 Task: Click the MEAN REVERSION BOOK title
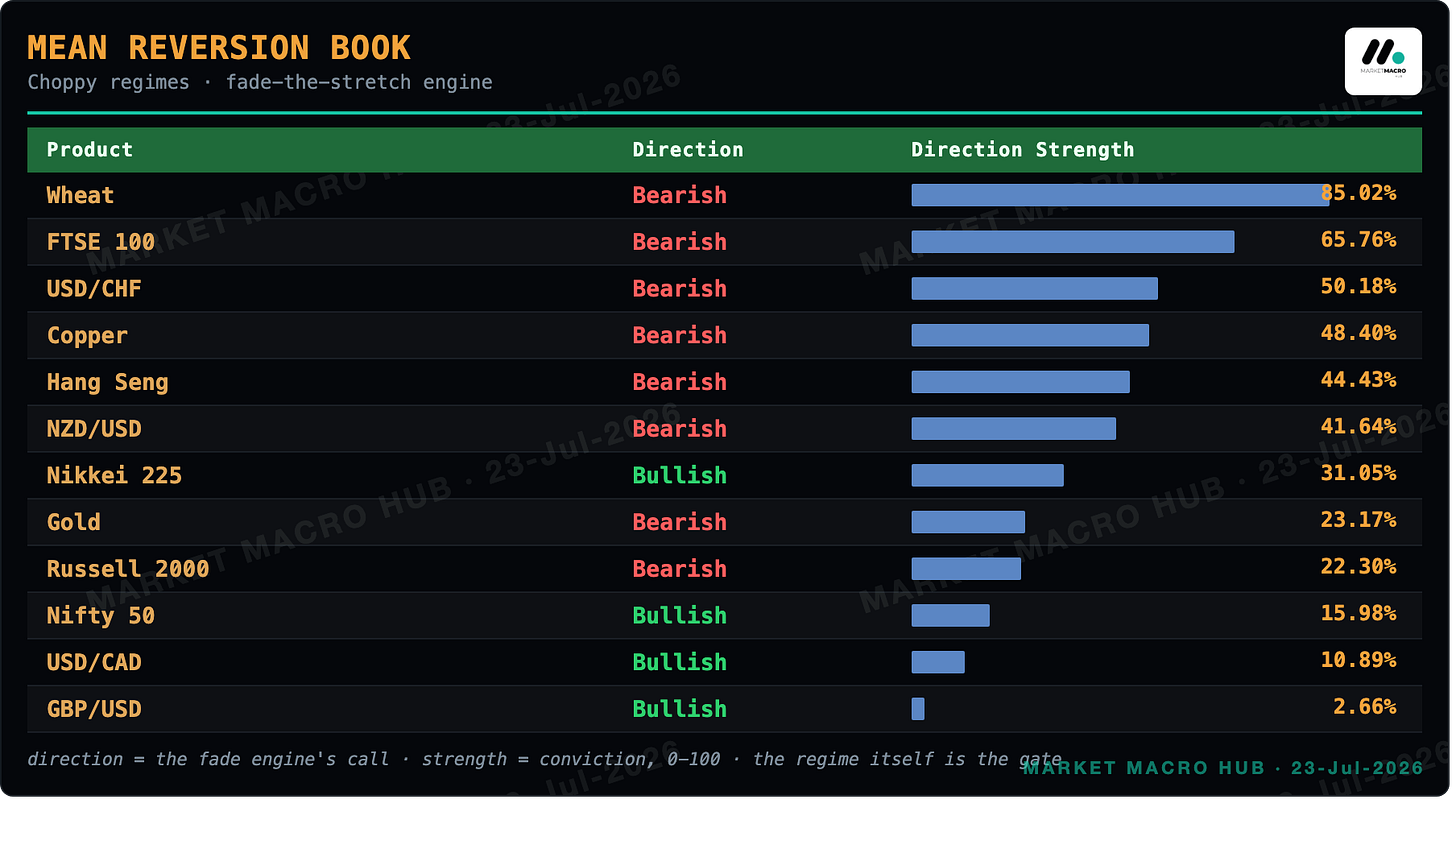(x=219, y=48)
